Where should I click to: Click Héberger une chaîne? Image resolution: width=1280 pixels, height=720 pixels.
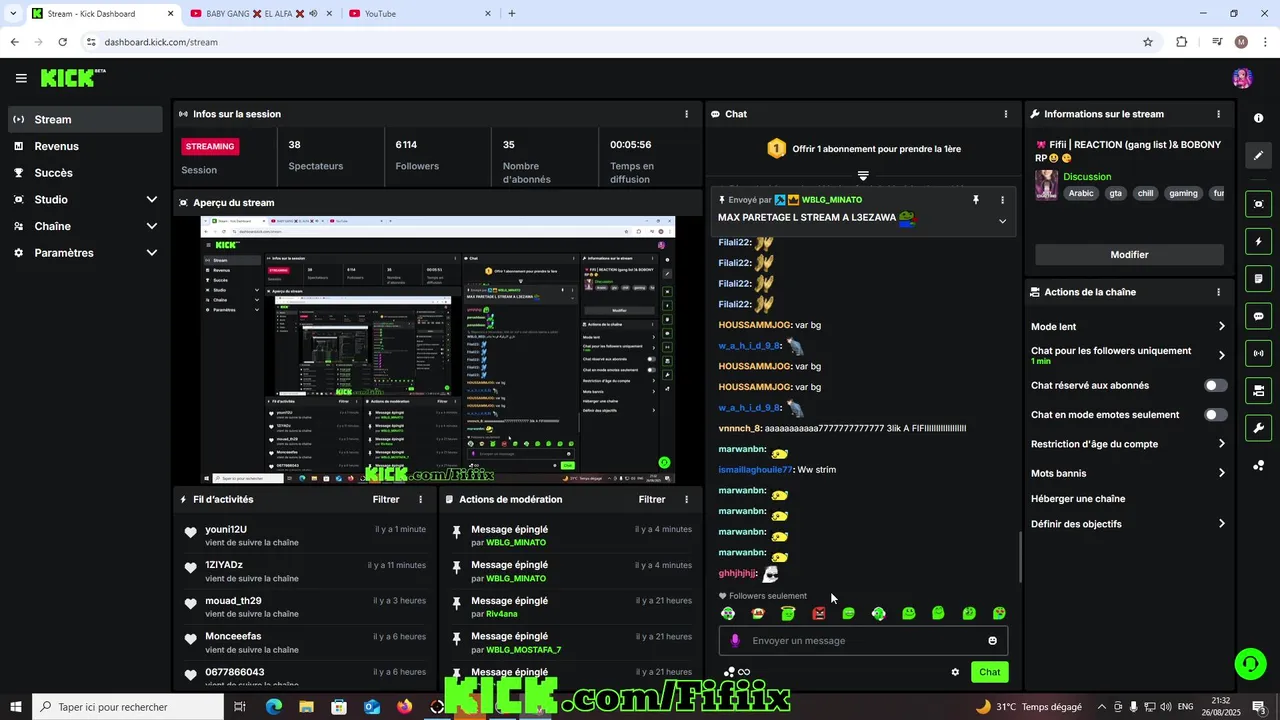pyautogui.click(x=1078, y=499)
